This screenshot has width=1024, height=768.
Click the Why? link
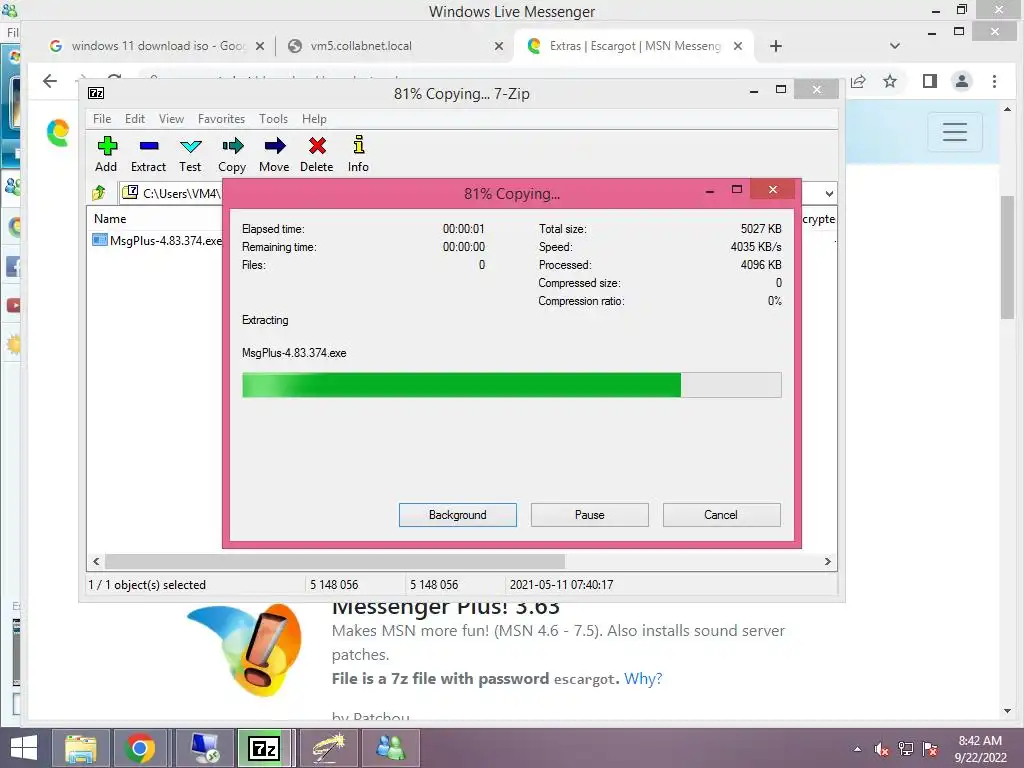[x=643, y=679]
